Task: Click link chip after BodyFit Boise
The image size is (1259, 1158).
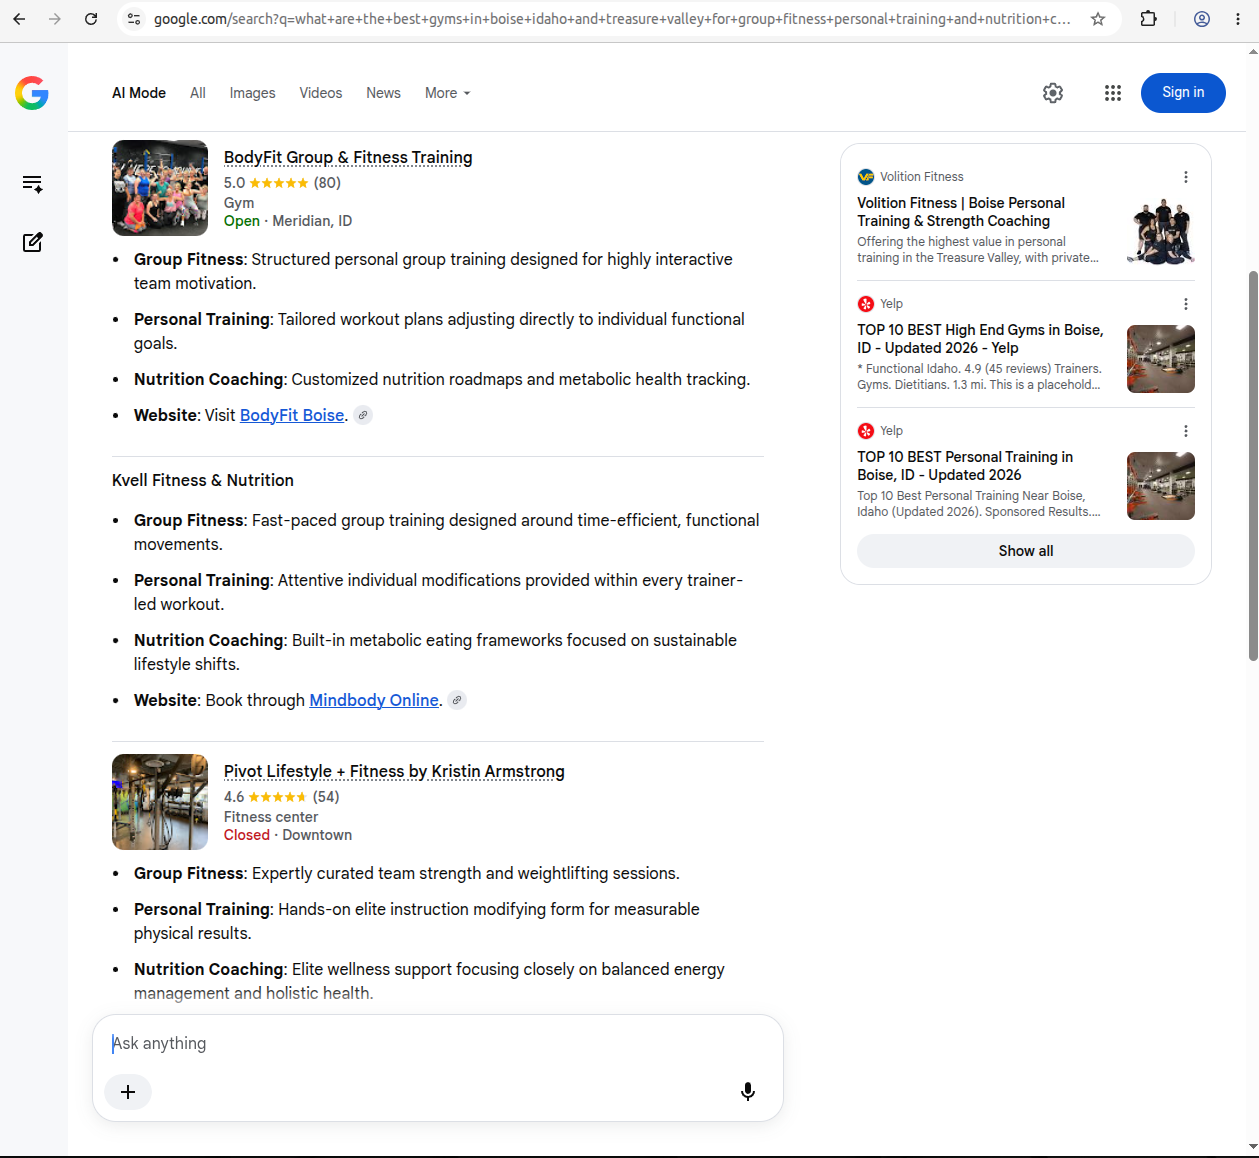Action: [x=364, y=415]
